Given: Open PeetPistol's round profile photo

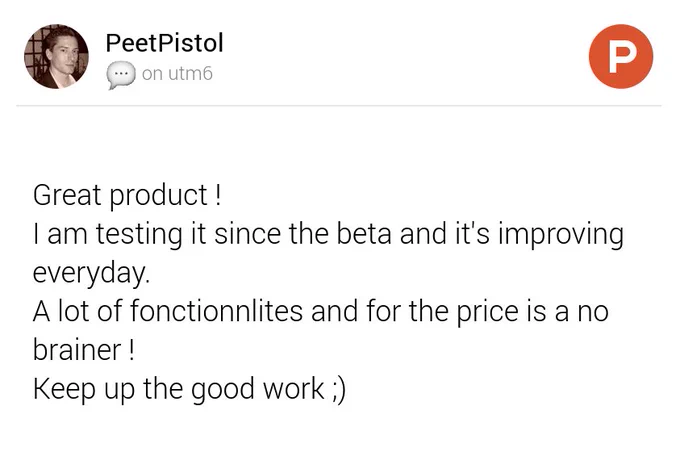Looking at the screenshot, I should pyautogui.click(x=56, y=56).
